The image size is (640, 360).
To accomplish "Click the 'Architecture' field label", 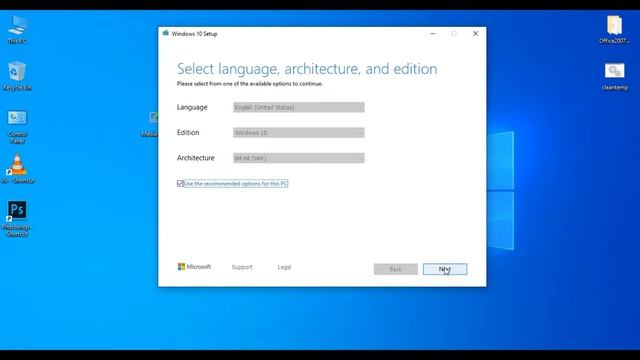I will pos(196,158).
